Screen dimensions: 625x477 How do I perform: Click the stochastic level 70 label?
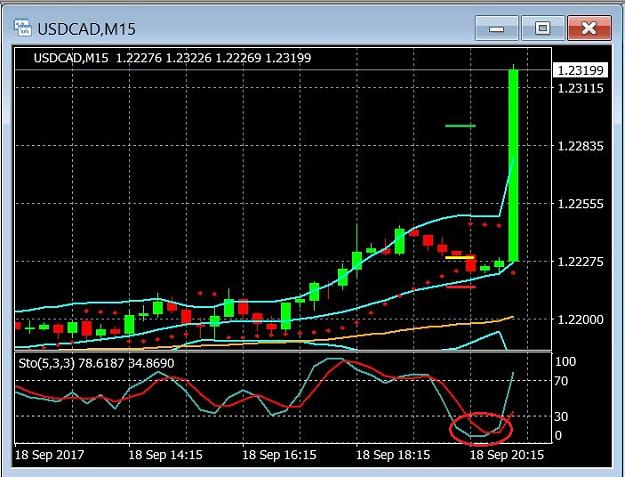[562, 381]
